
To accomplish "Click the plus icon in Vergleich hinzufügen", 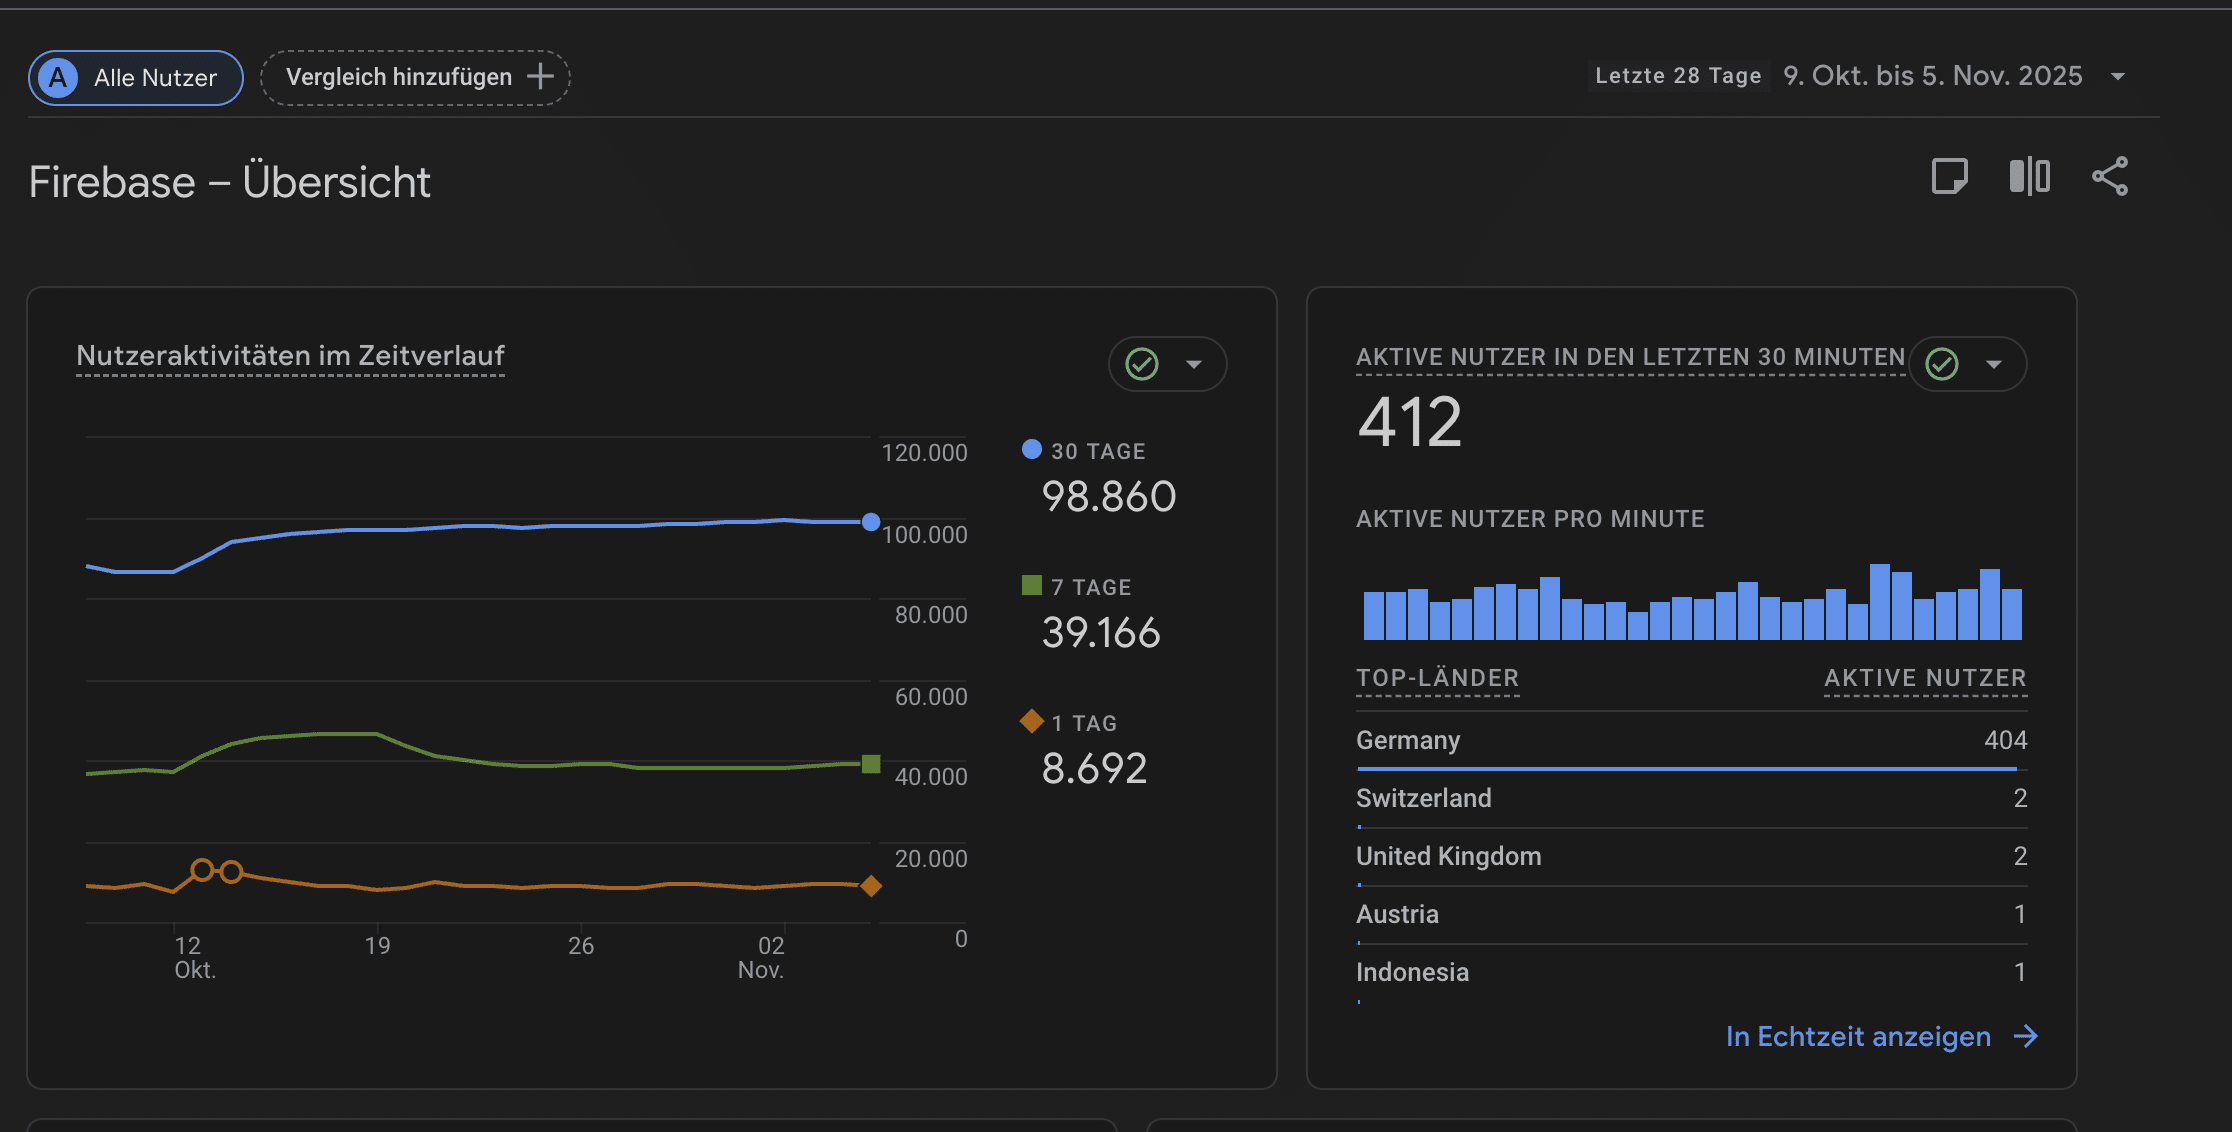I will pos(540,77).
